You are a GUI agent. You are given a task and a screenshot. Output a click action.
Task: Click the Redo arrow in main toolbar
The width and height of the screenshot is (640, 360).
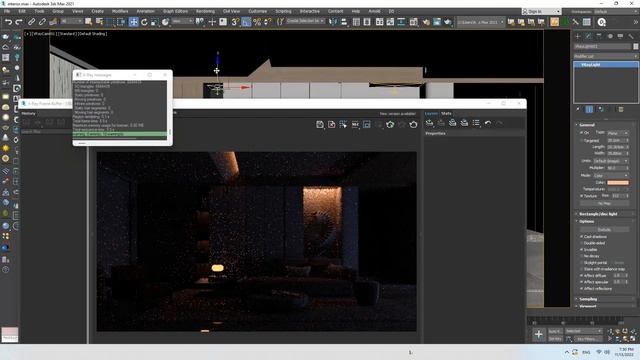tap(19, 22)
